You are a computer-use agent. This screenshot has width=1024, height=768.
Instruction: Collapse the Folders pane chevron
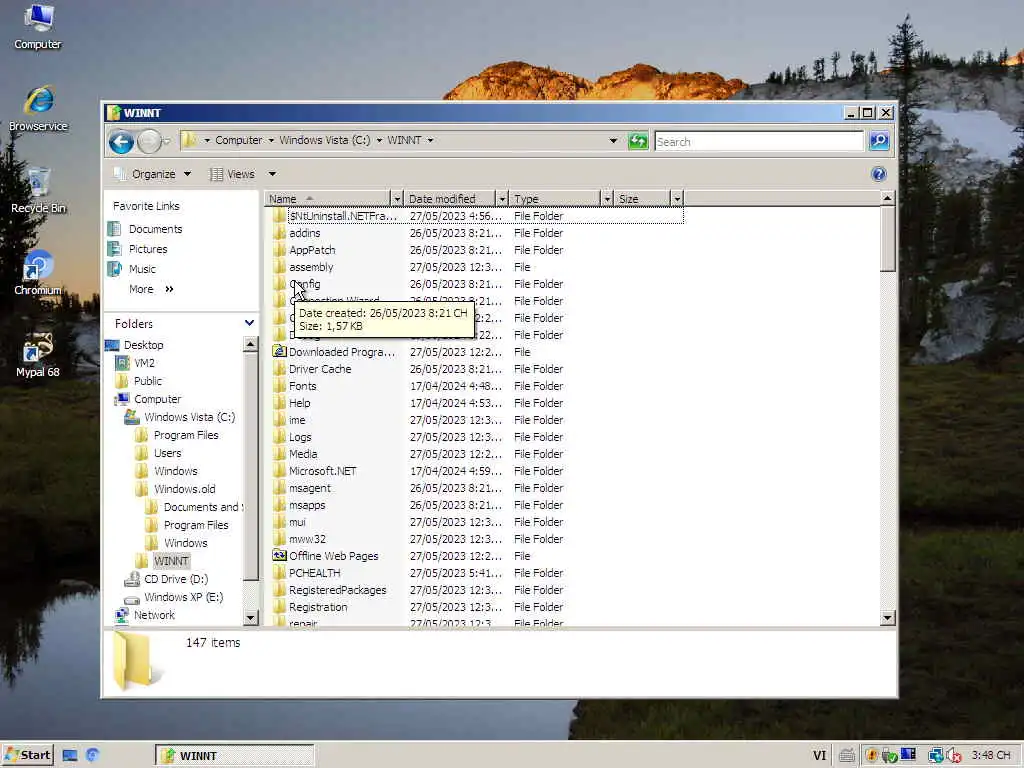click(x=249, y=323)
